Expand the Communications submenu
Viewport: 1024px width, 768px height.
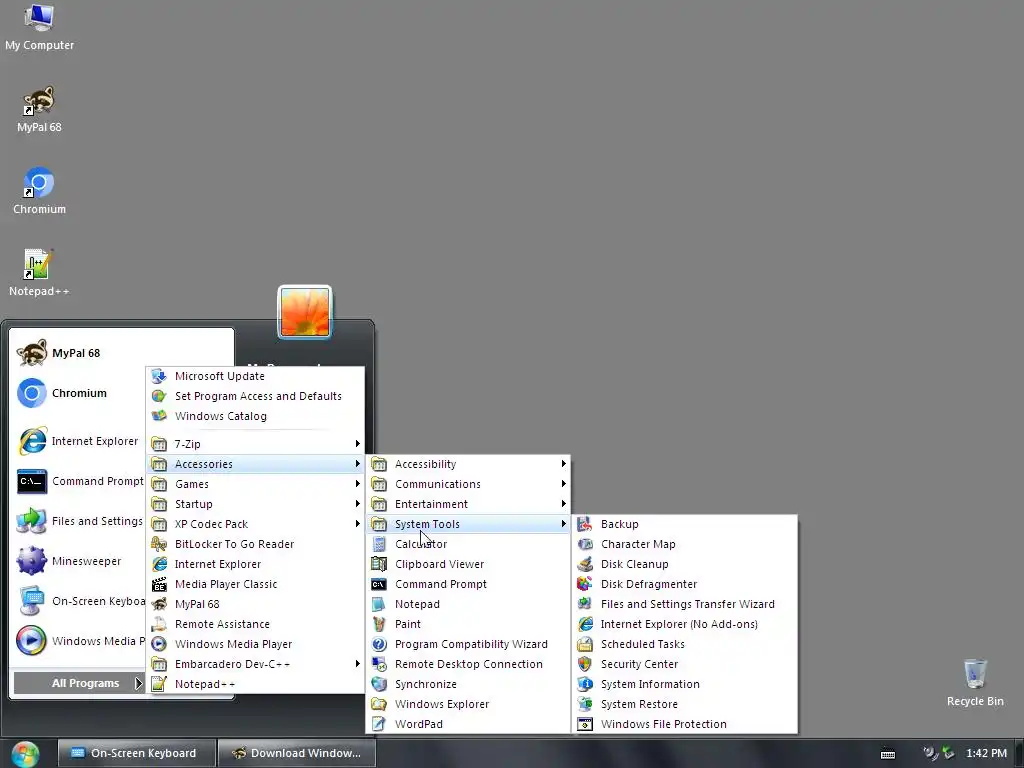[468, 484]
